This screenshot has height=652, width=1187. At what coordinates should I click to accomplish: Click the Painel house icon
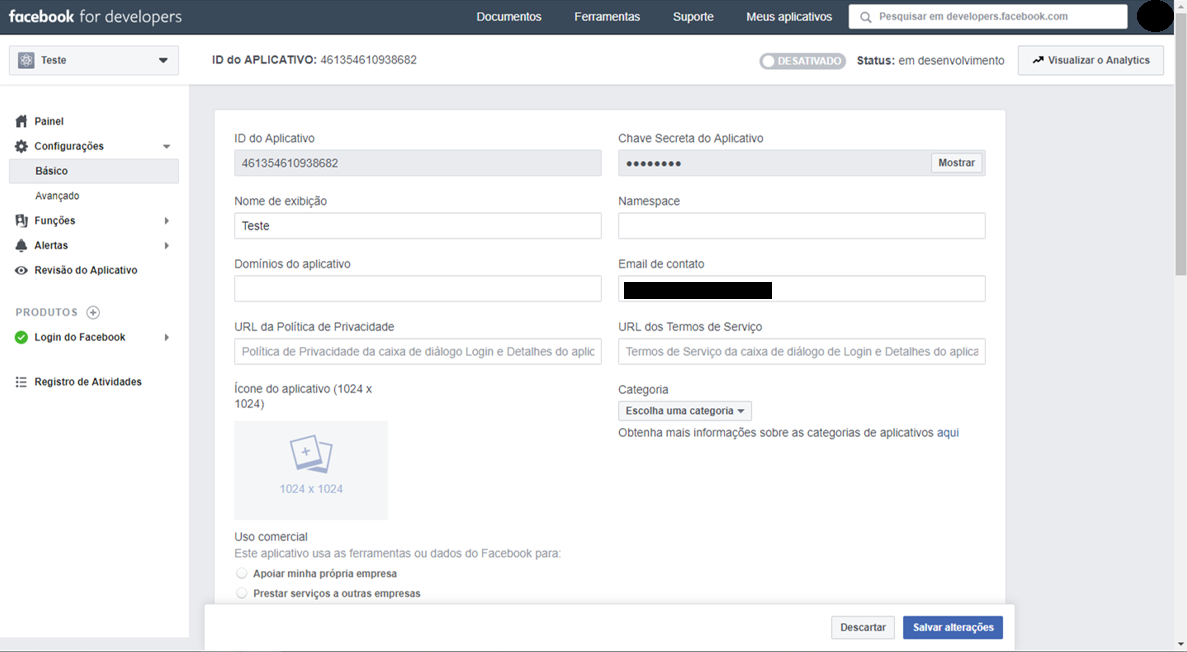click(x=21, y=121)
